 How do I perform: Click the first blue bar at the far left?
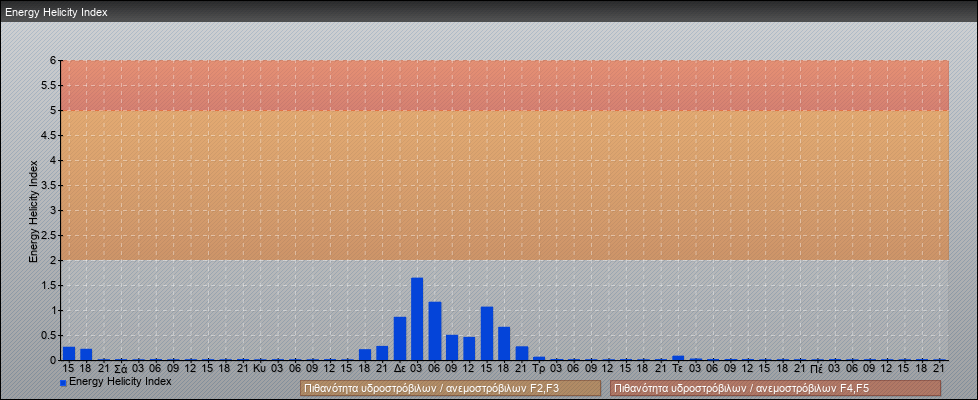tap(69, 354)
